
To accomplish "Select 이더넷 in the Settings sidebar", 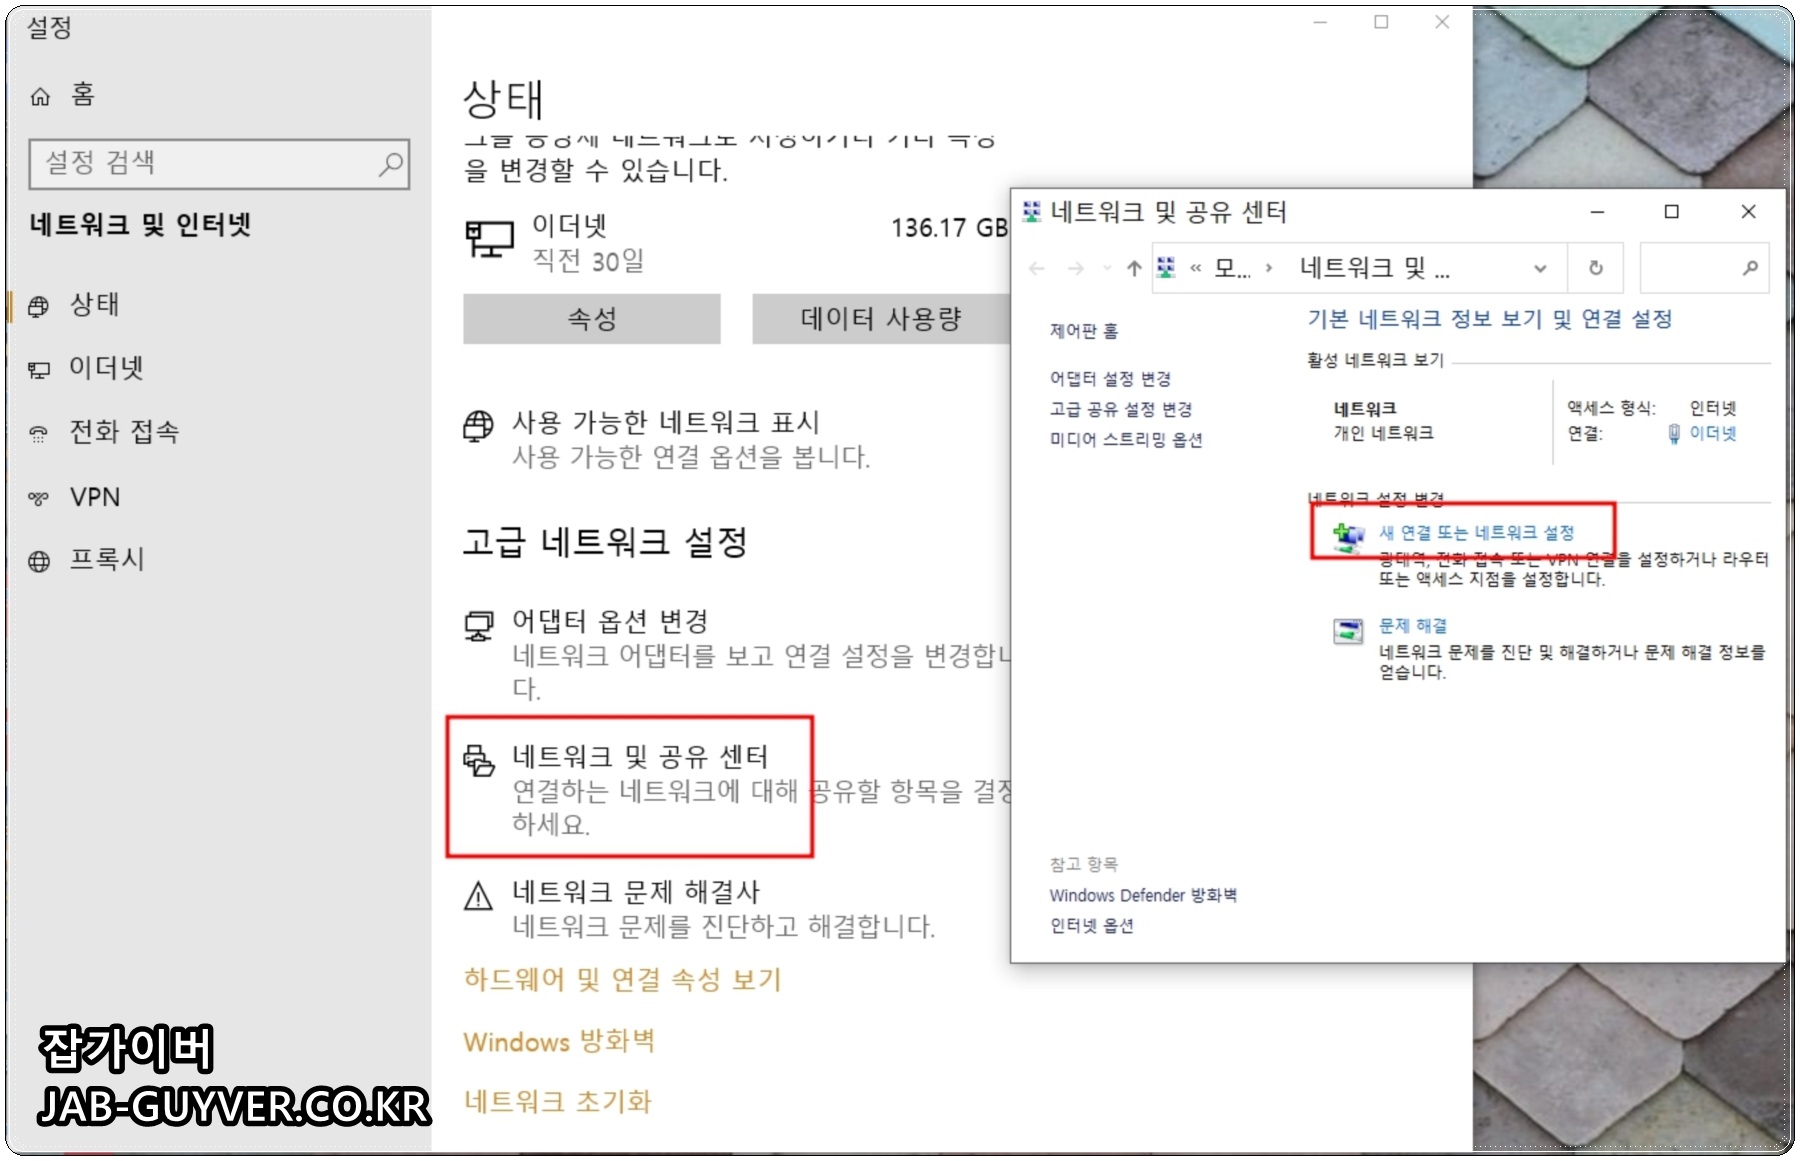I will [x=106, y=368].
